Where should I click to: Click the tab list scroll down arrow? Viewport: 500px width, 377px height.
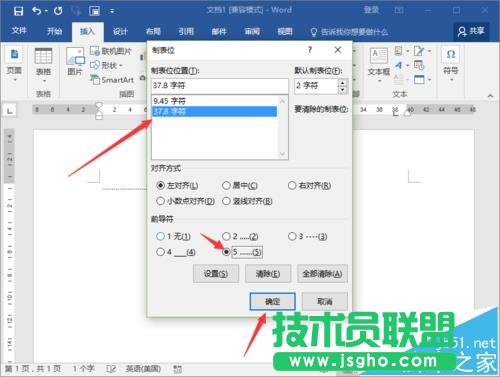coord(282,154)
